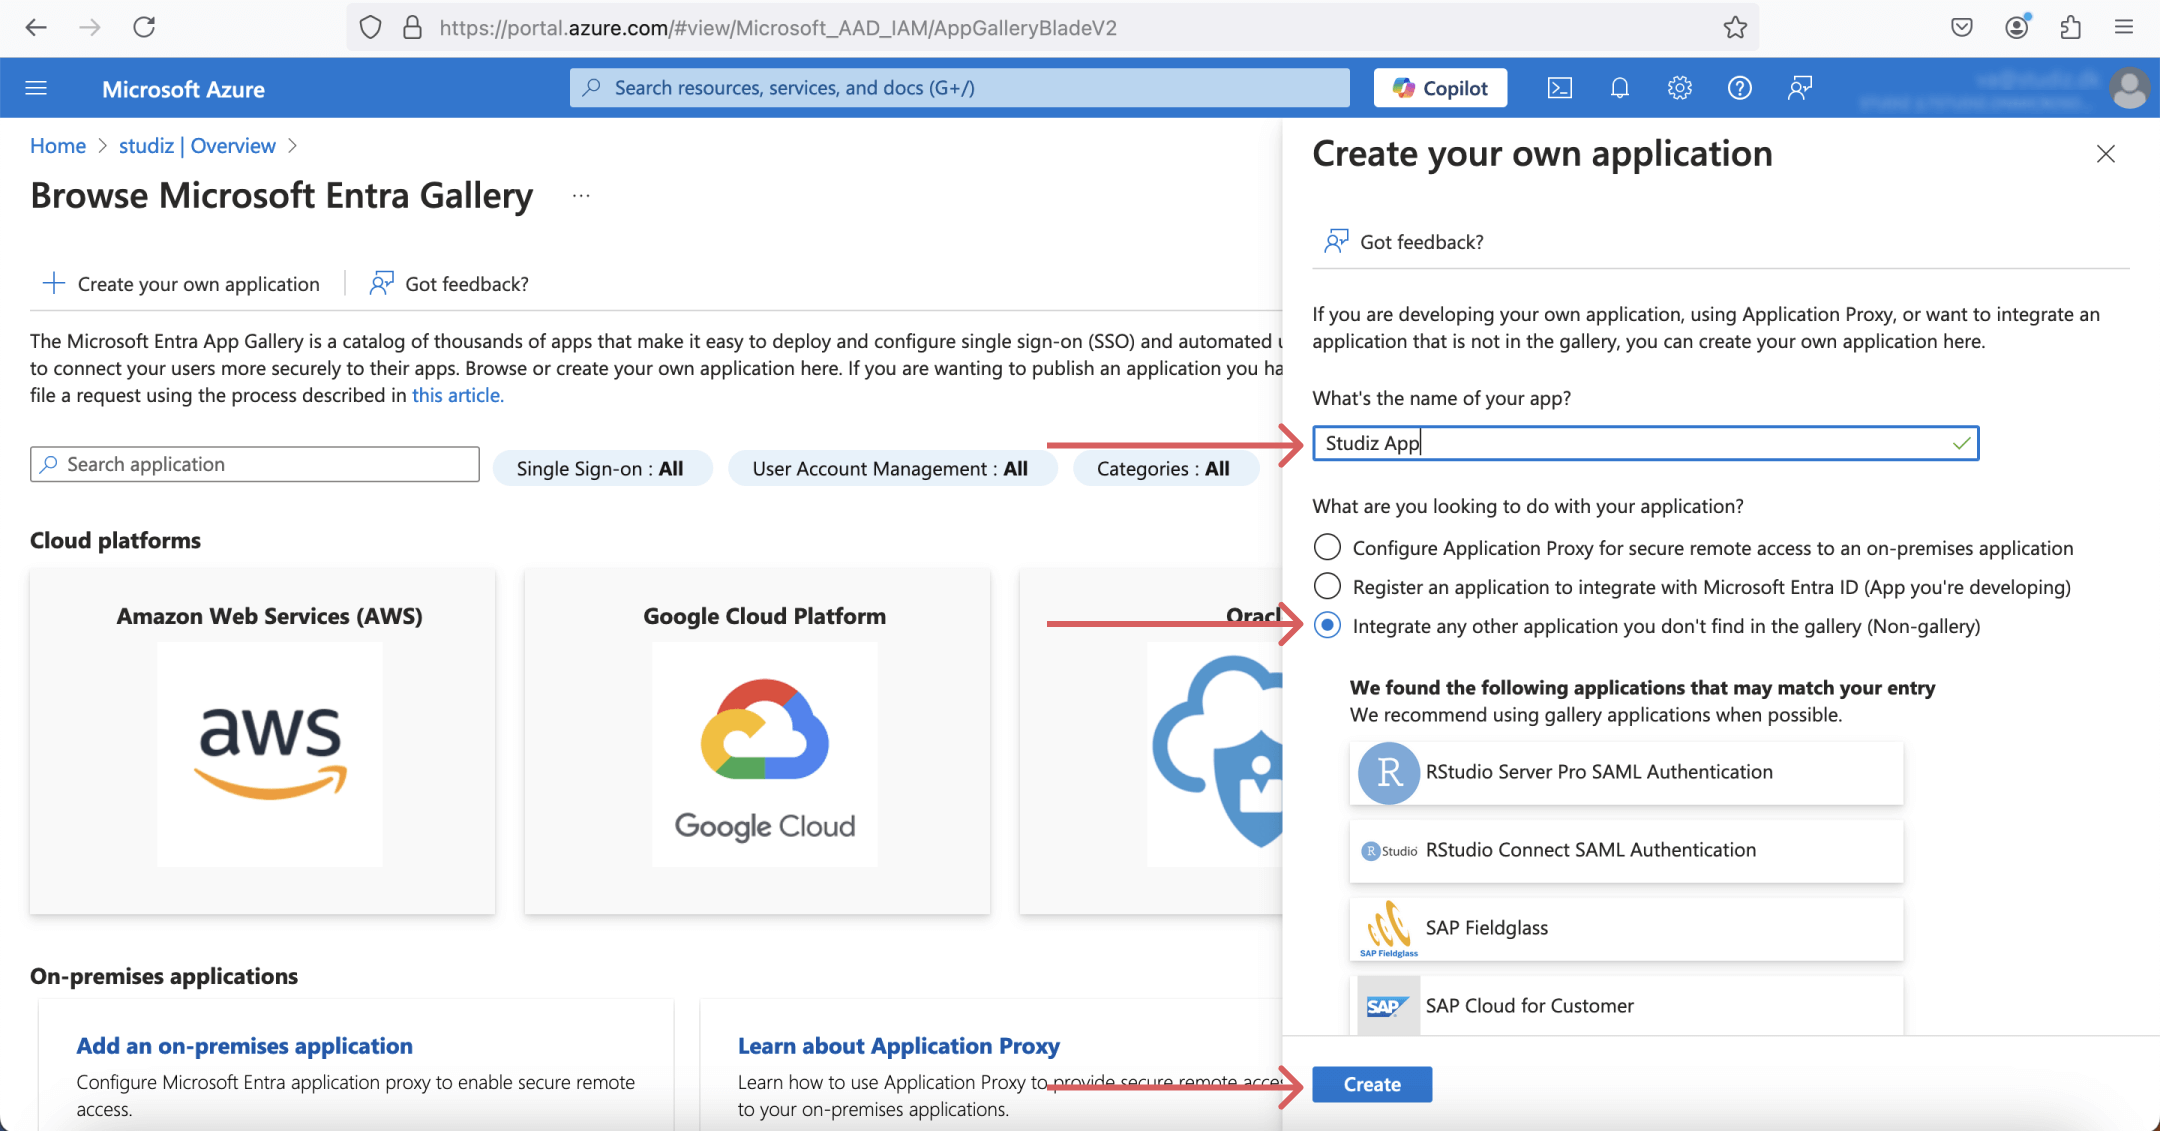This screenshot has width=2160, height=1131.
Task: Open the tracking protection shield icon
Action: (x=370, y=28)
